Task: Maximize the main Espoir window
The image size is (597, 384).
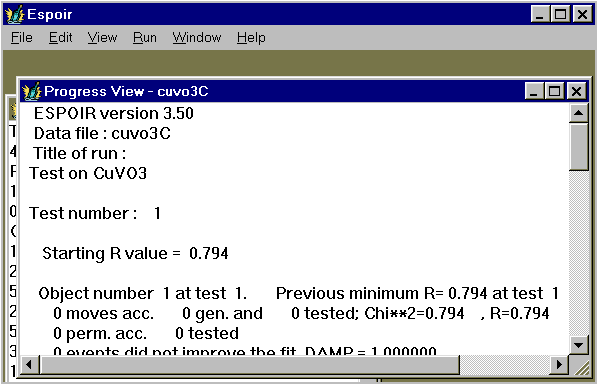Action: [561, 14]
